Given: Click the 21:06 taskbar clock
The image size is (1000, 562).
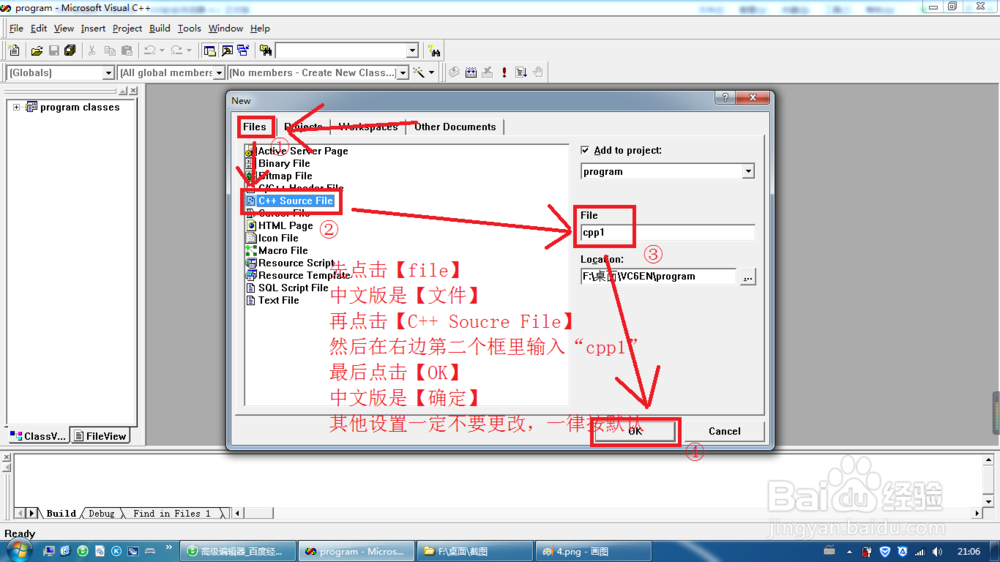Looking at the screenshot, I should [x=969, y=551].
